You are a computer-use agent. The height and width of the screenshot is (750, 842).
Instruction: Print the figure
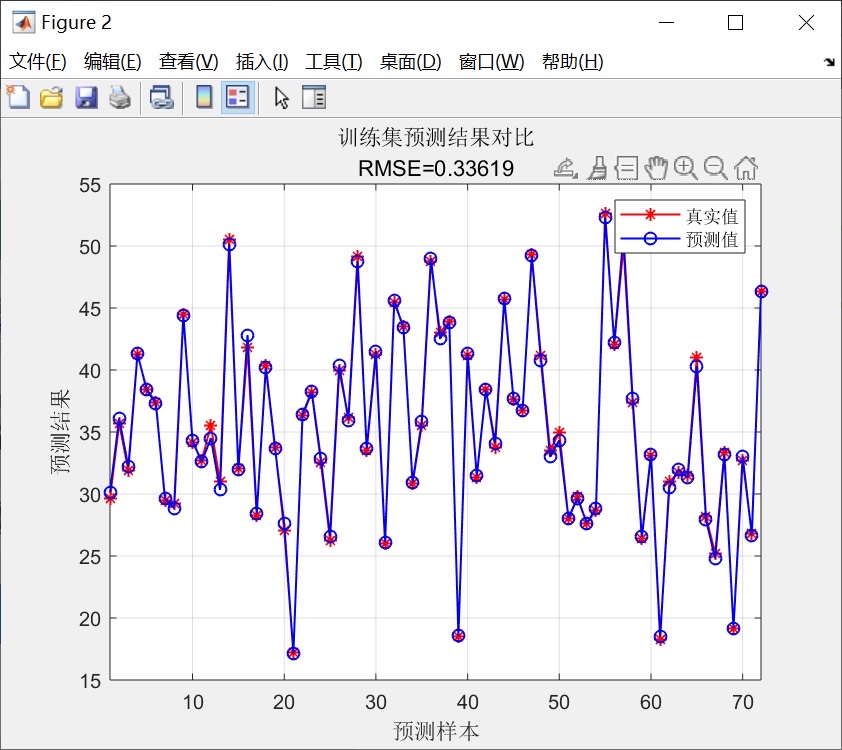117,97
